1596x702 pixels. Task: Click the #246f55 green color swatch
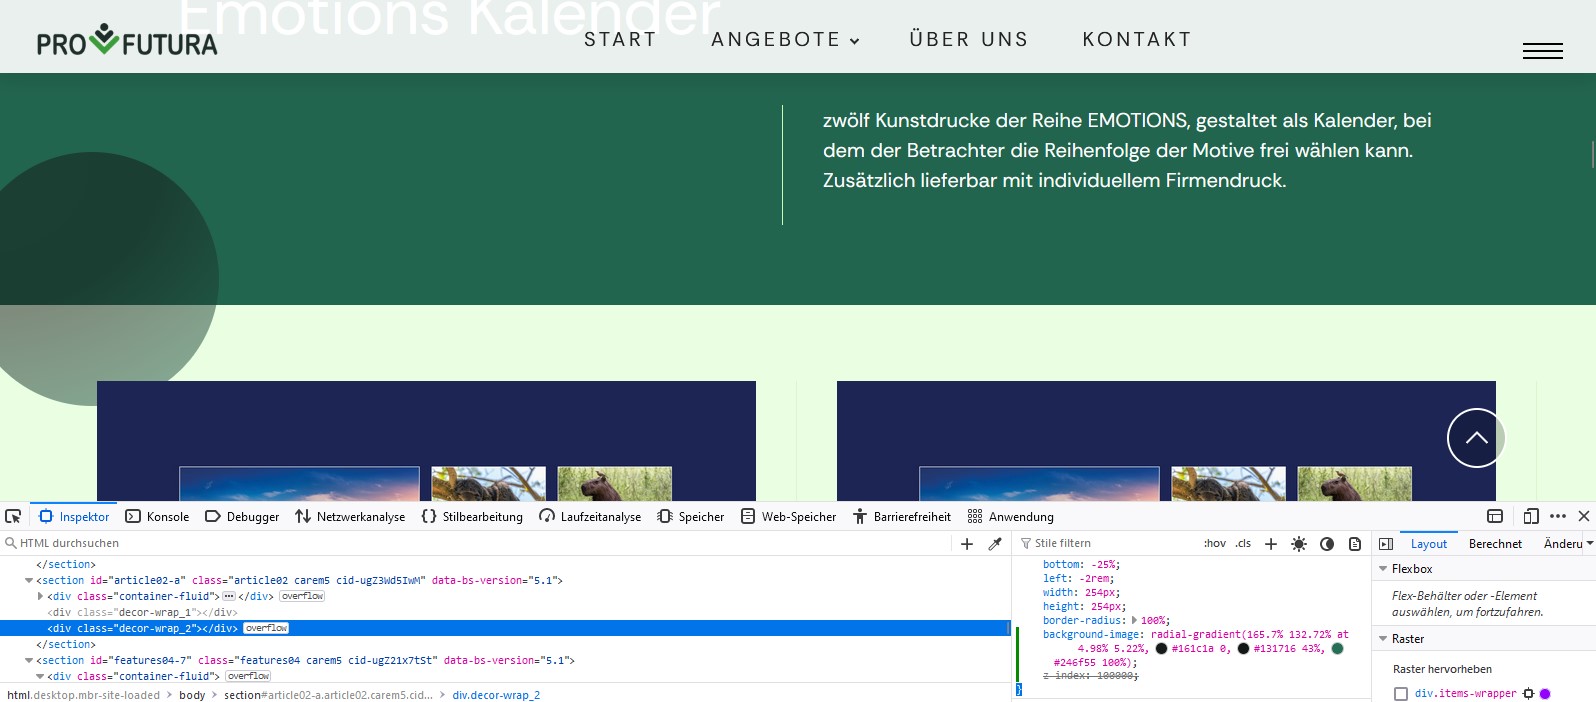[x=1337, y=649]
